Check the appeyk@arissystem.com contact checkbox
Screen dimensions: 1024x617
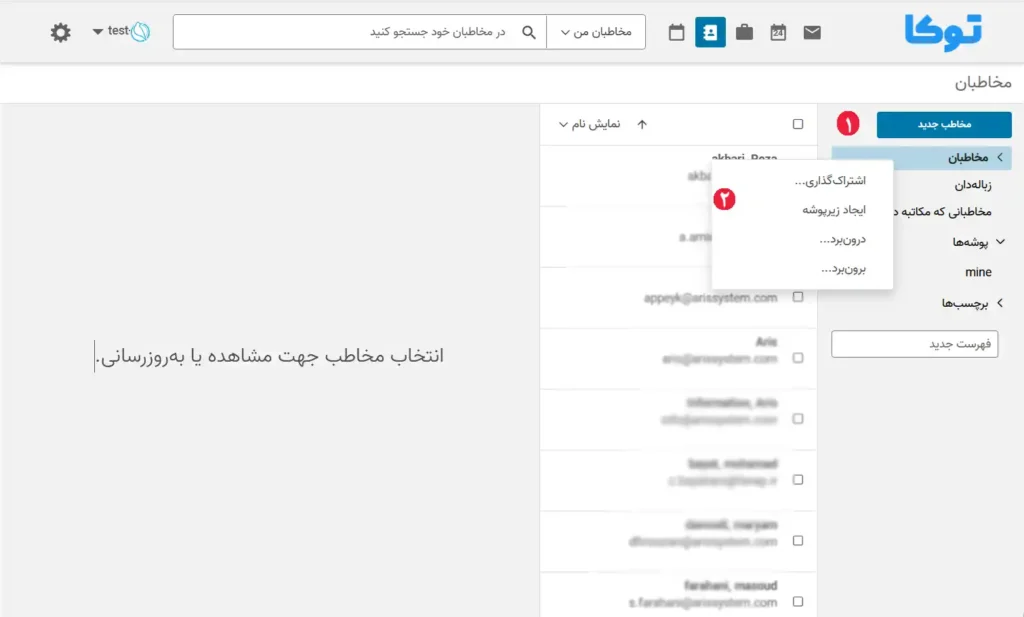797,297
